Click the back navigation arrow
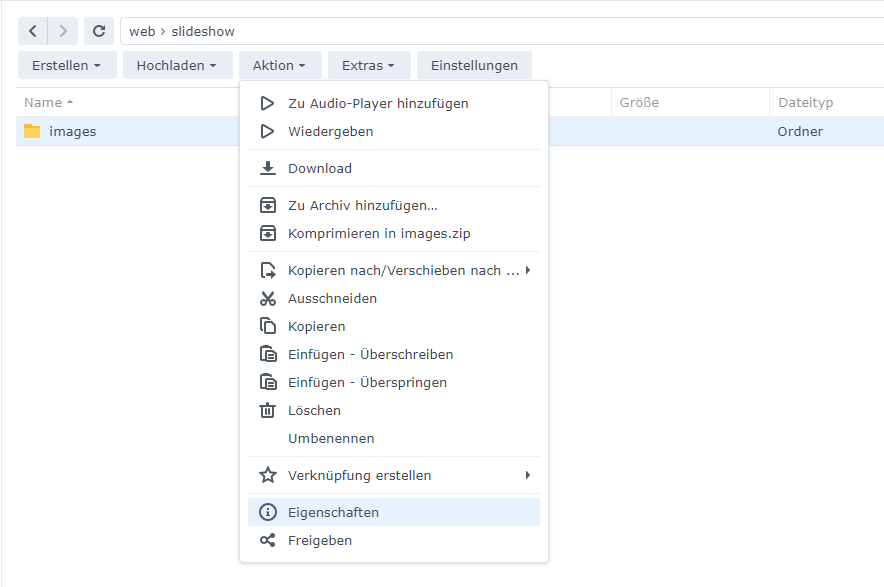 pyautogui.click(x=31, y=31)
